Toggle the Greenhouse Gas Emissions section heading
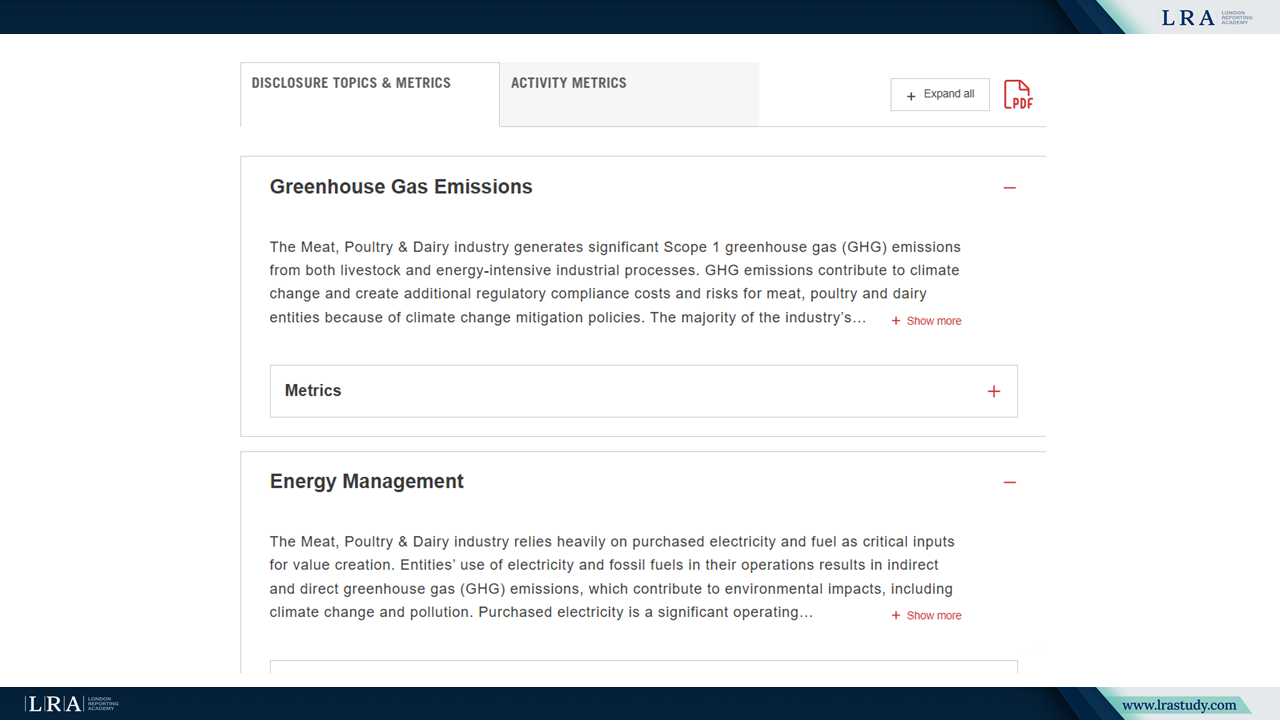1280x720 pixels. 401,187
